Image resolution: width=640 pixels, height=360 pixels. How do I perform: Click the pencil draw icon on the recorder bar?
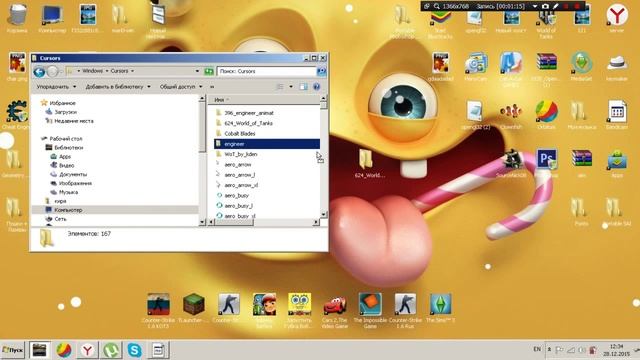[x=556, y=6]
